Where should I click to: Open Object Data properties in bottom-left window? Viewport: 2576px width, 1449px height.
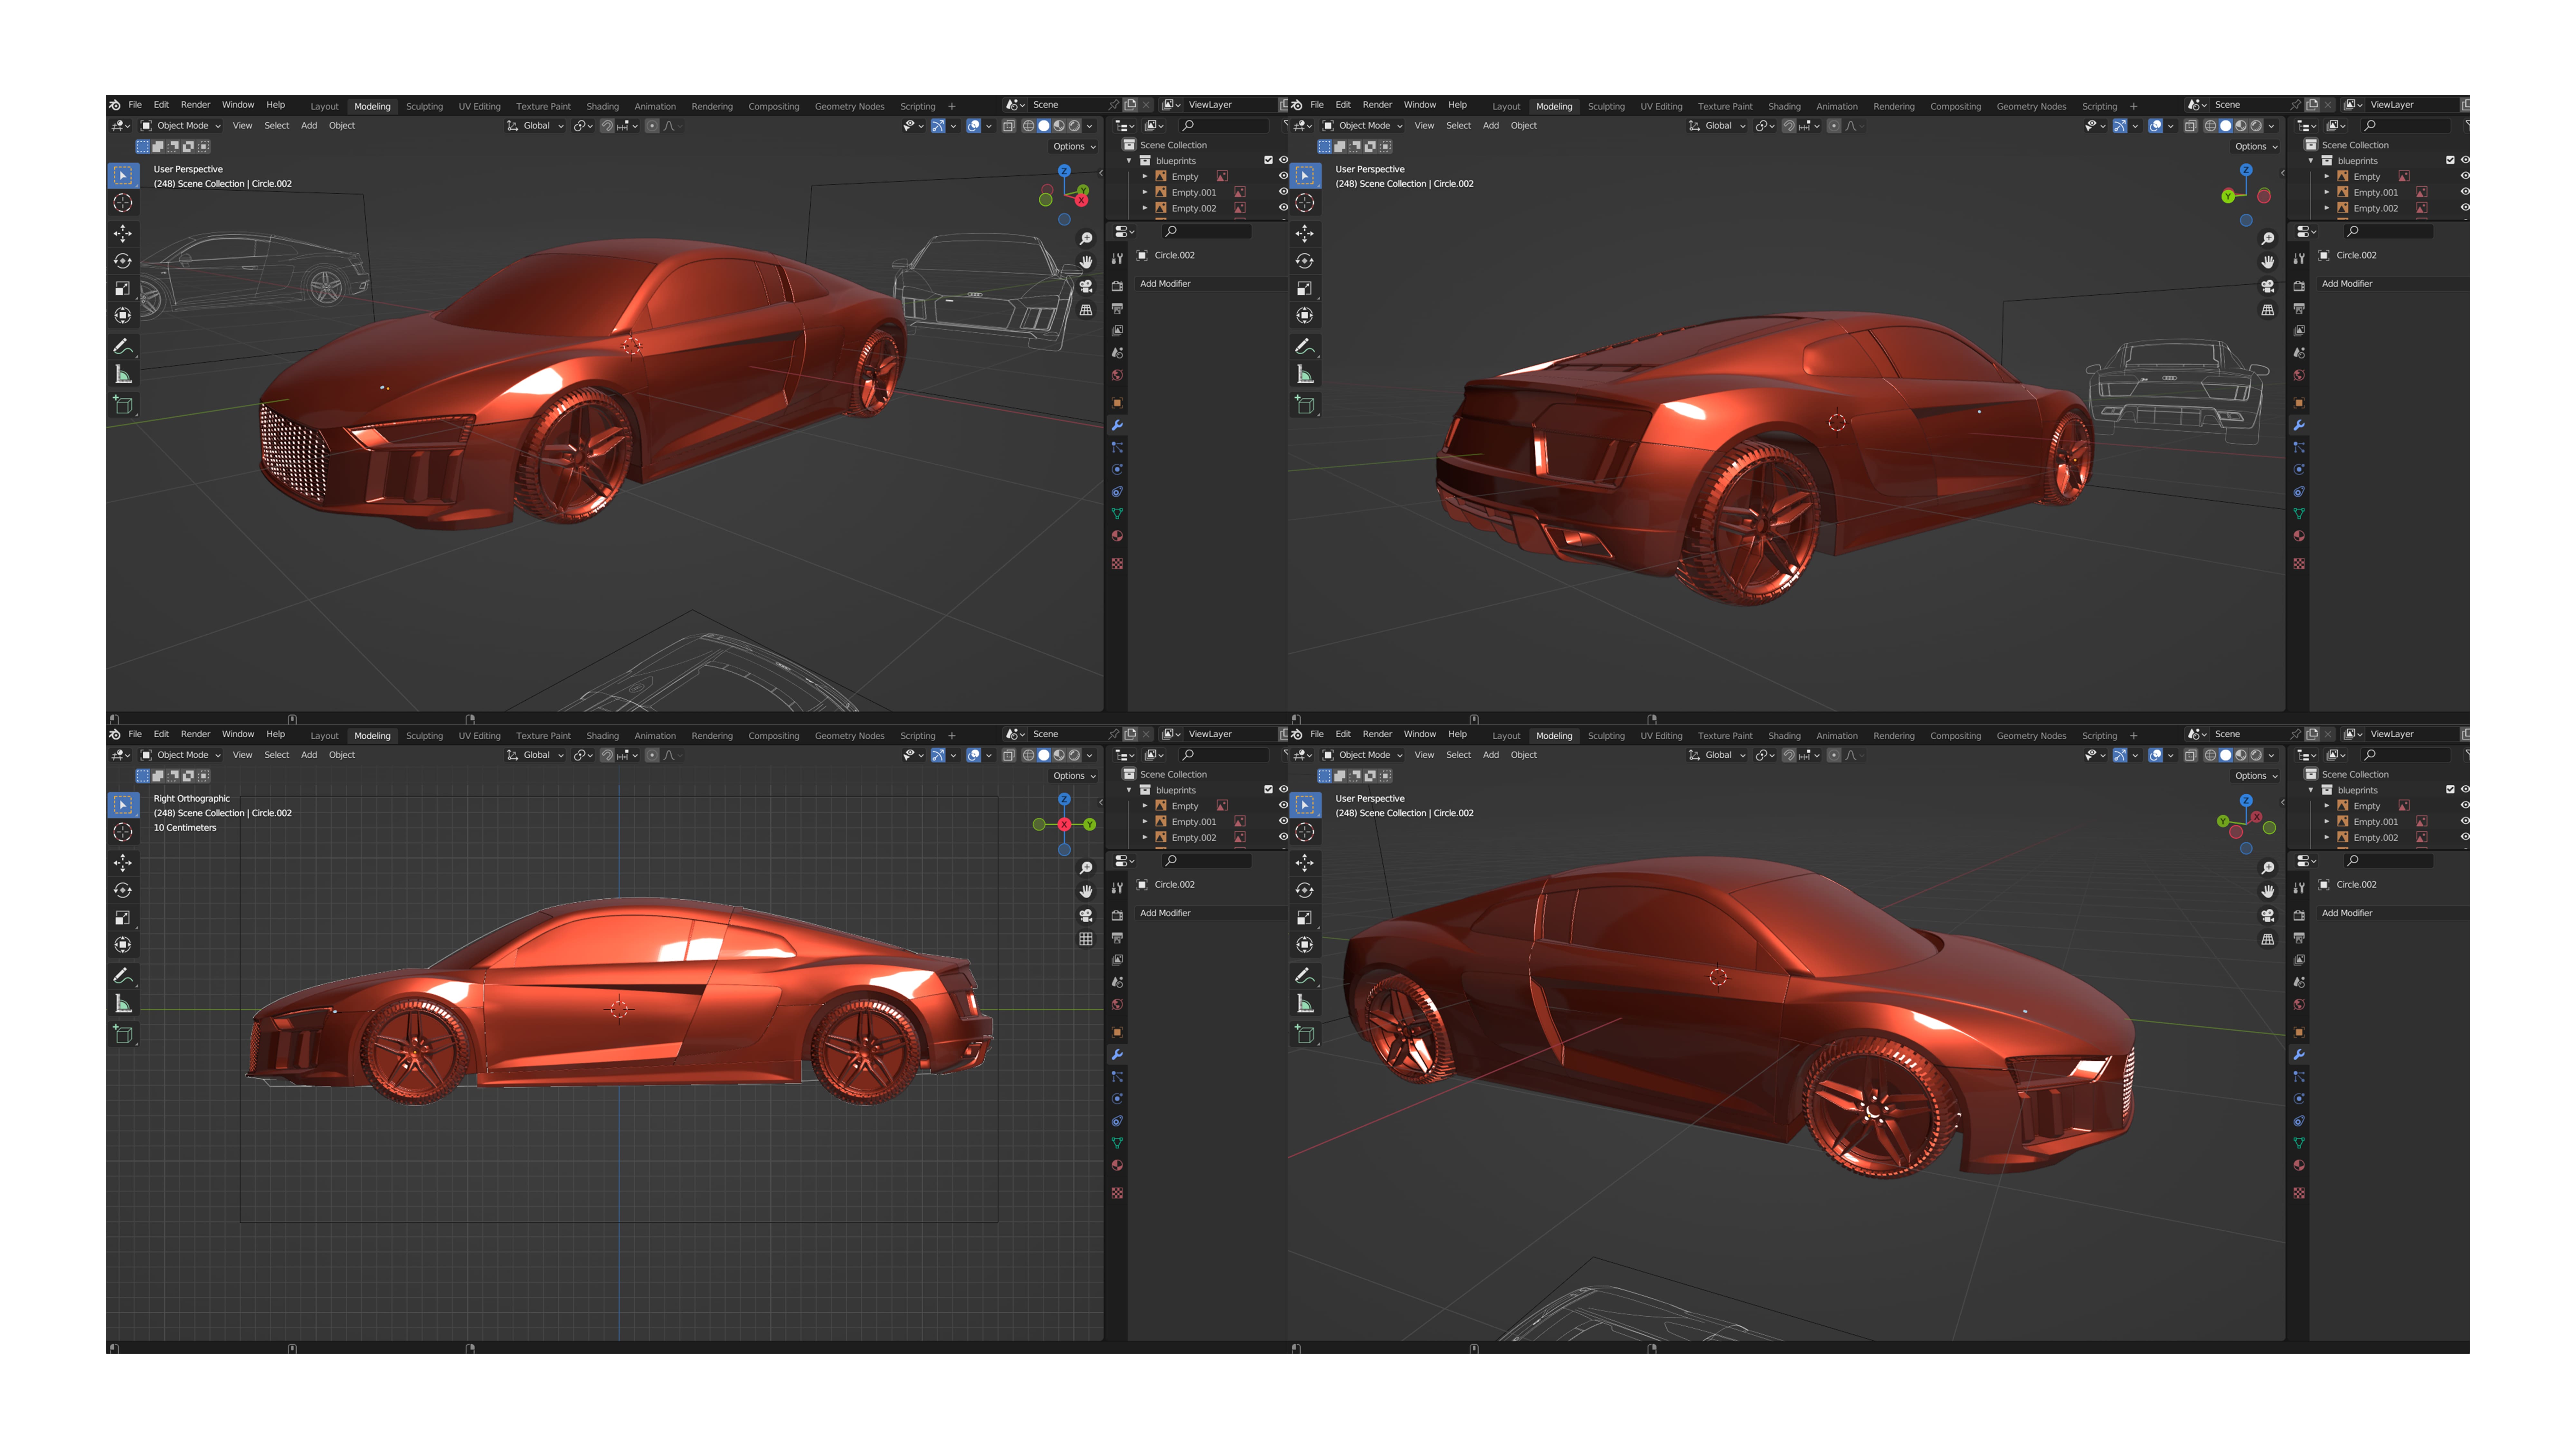point(1117,1143)
